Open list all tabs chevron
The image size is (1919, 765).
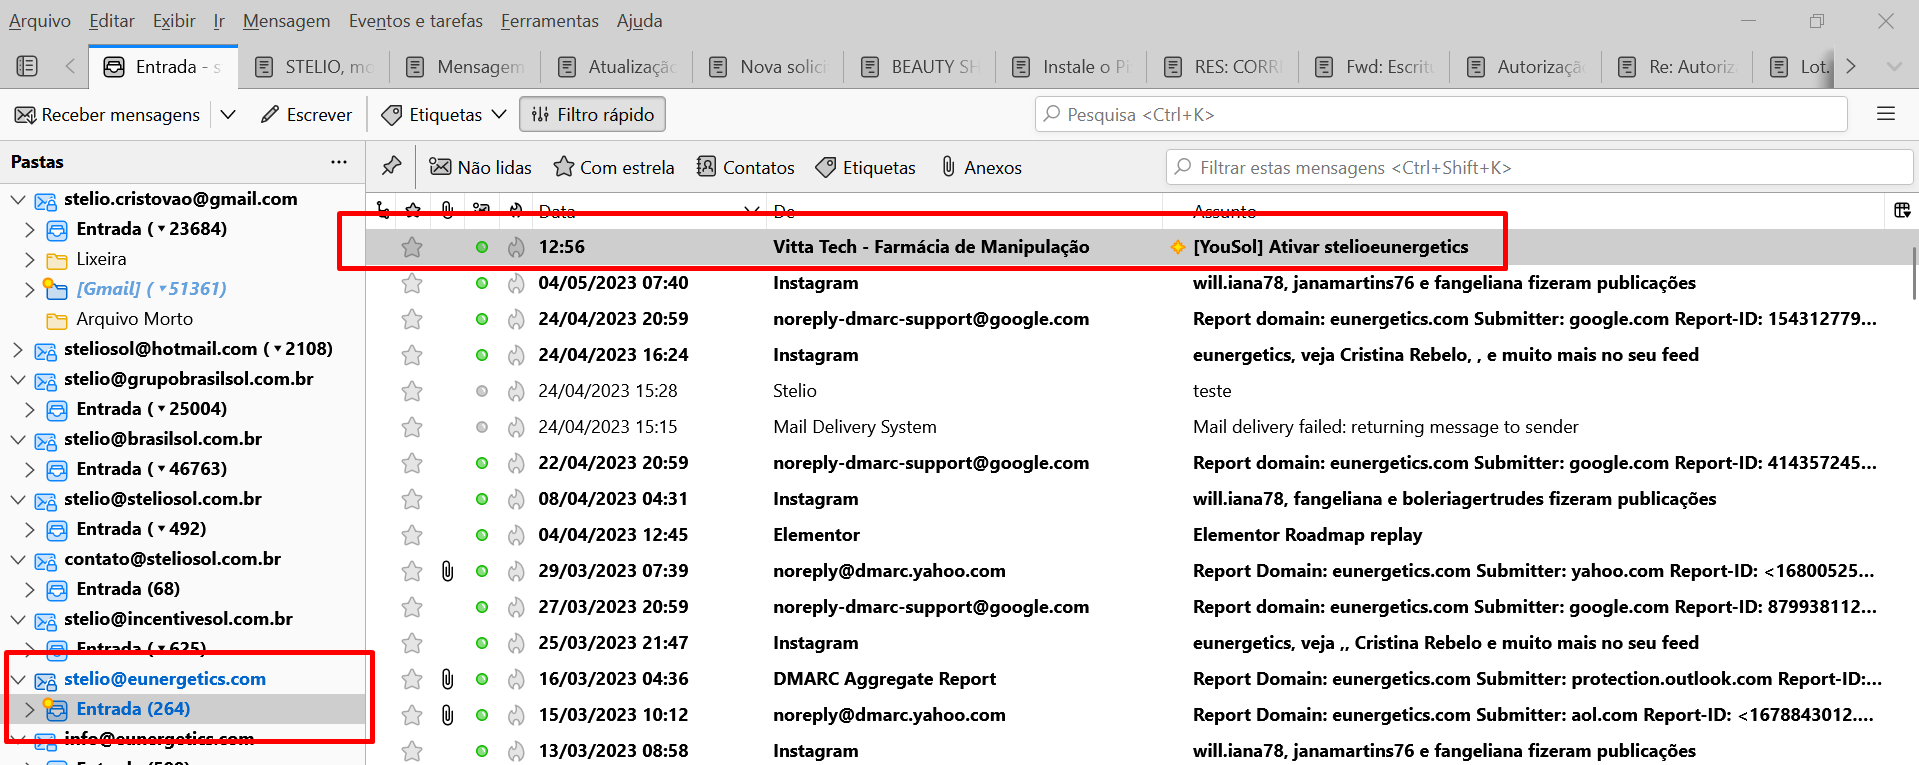click(1894, 67)
